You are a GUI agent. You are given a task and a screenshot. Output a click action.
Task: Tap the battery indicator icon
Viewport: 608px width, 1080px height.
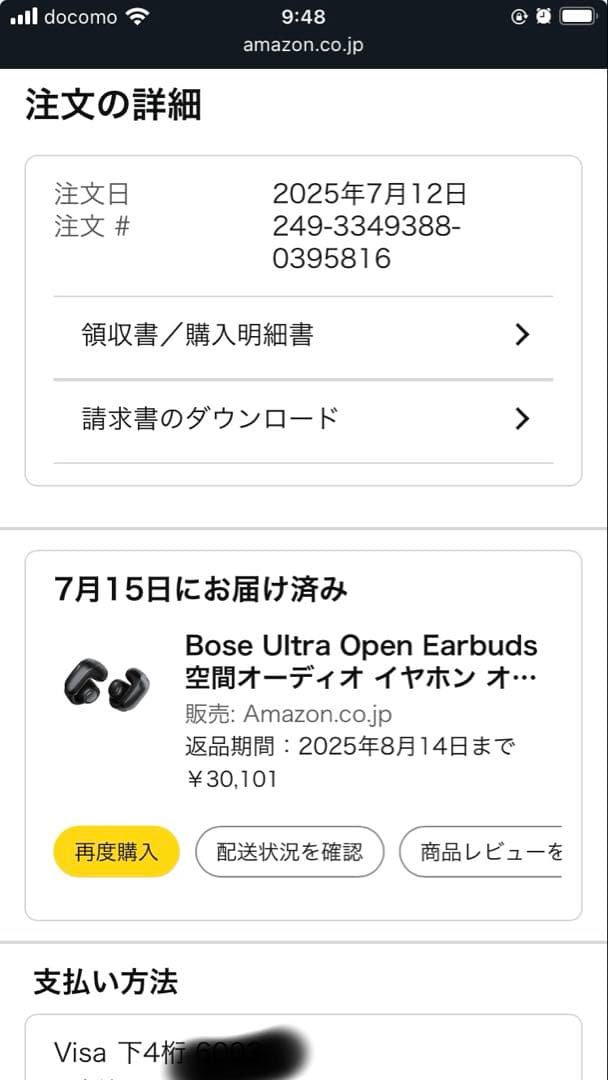tap(576, 16)
